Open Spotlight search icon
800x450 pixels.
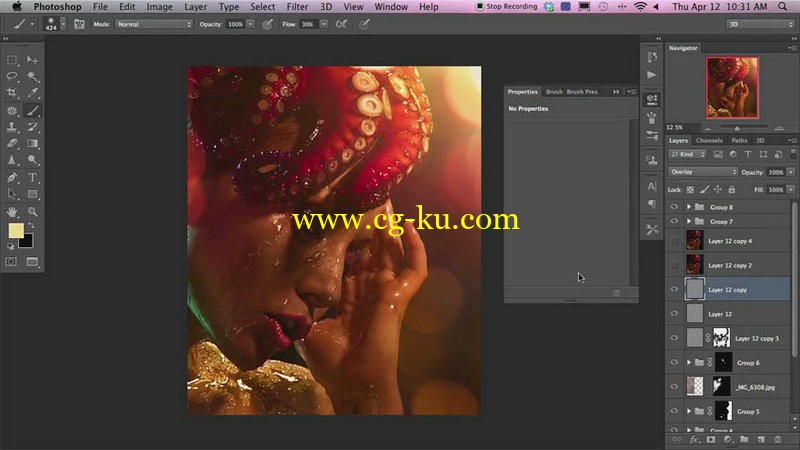point(782,7)
